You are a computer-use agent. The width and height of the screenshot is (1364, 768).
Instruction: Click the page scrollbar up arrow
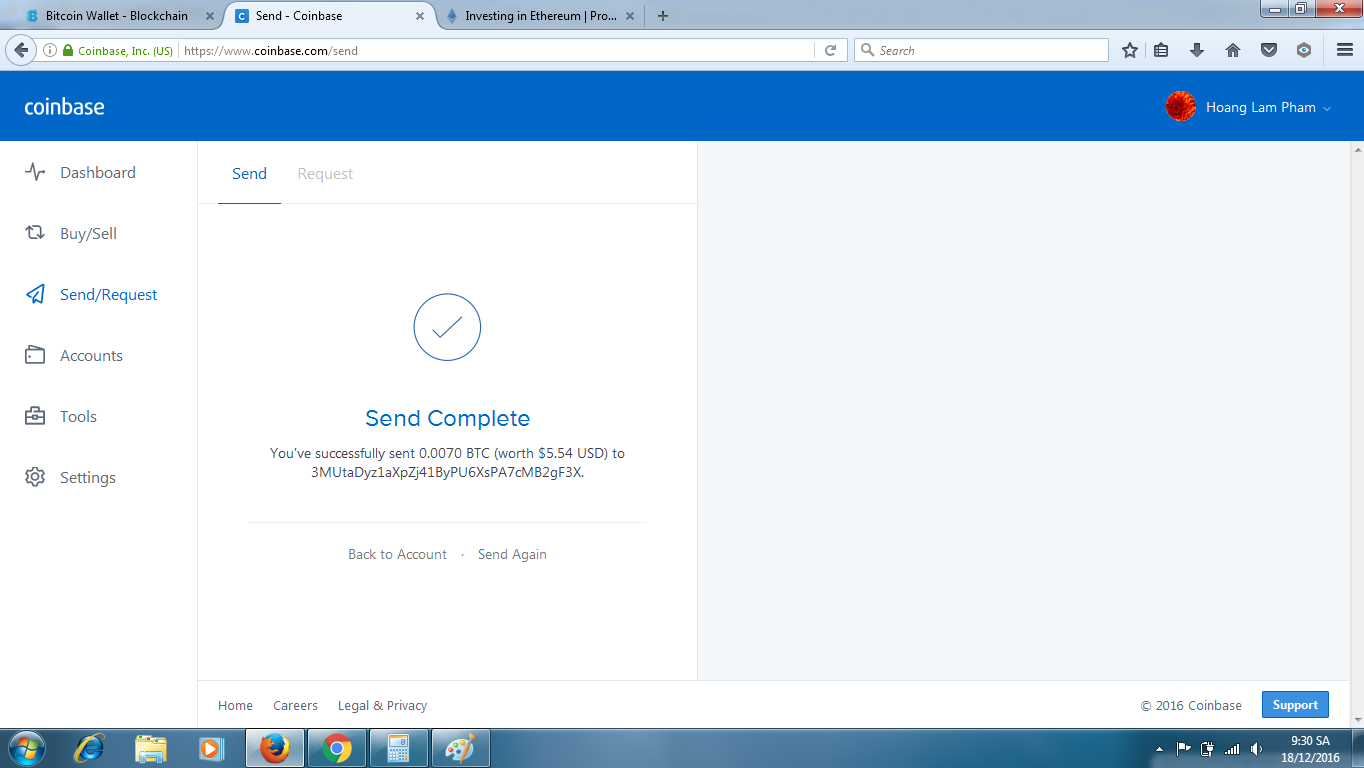tap(1357, 149)
